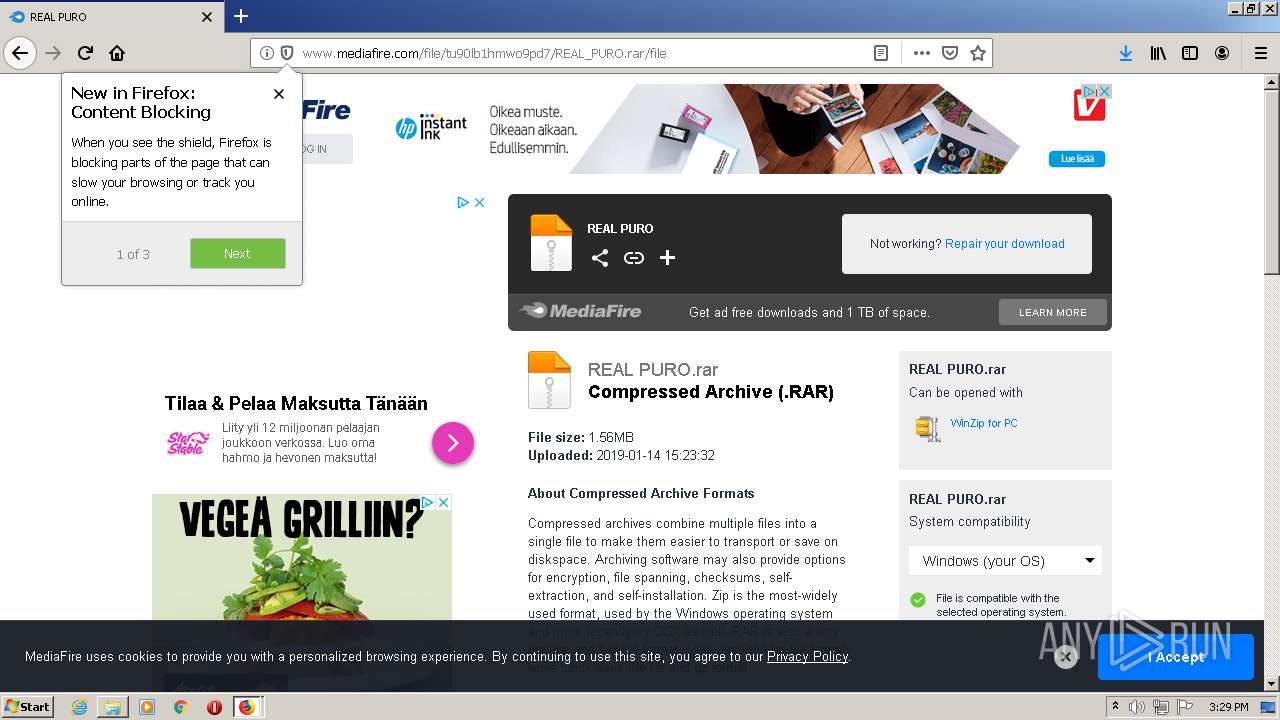Click Next in Content Blocking tour
This screenshot has width=1280, height=720.
tap(238, 253)
